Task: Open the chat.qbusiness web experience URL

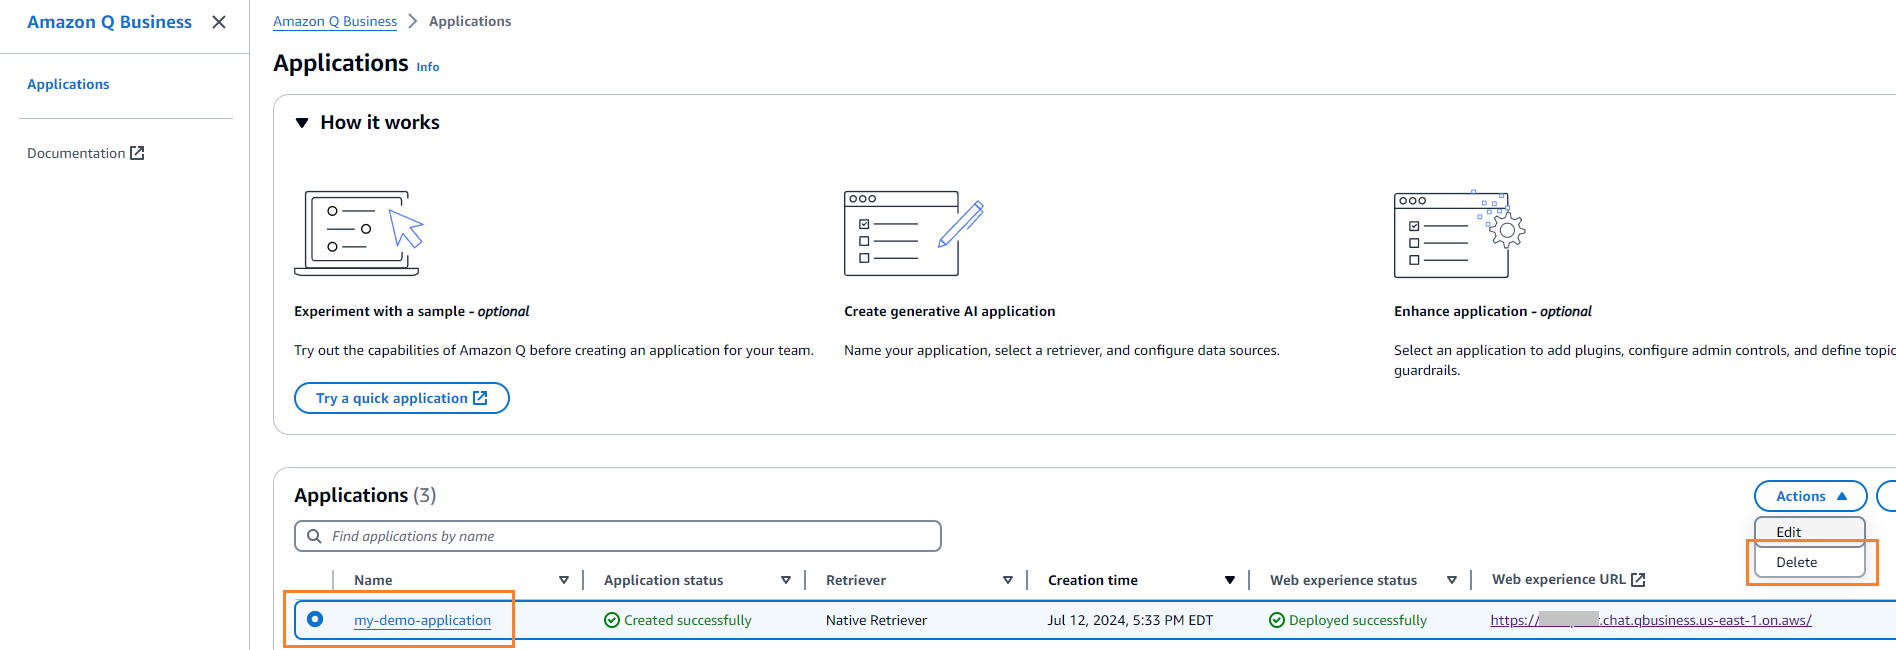Action: click(x=1651, y=620)
